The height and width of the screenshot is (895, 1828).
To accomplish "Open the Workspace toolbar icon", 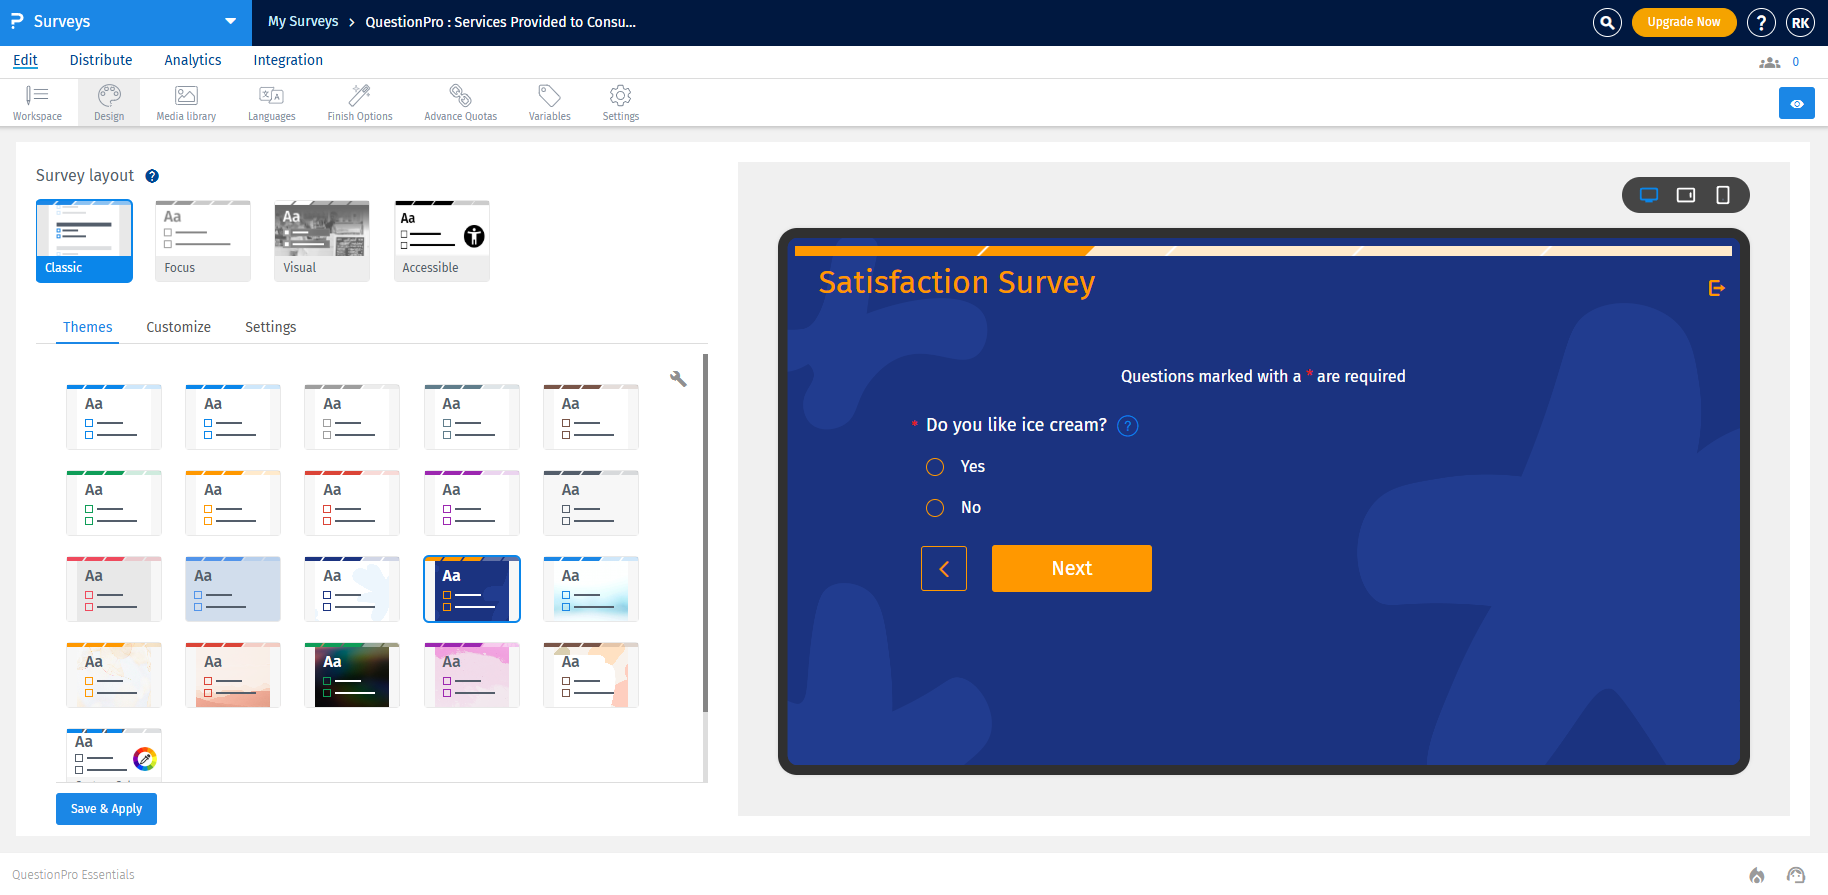I will tap(37, 102).
